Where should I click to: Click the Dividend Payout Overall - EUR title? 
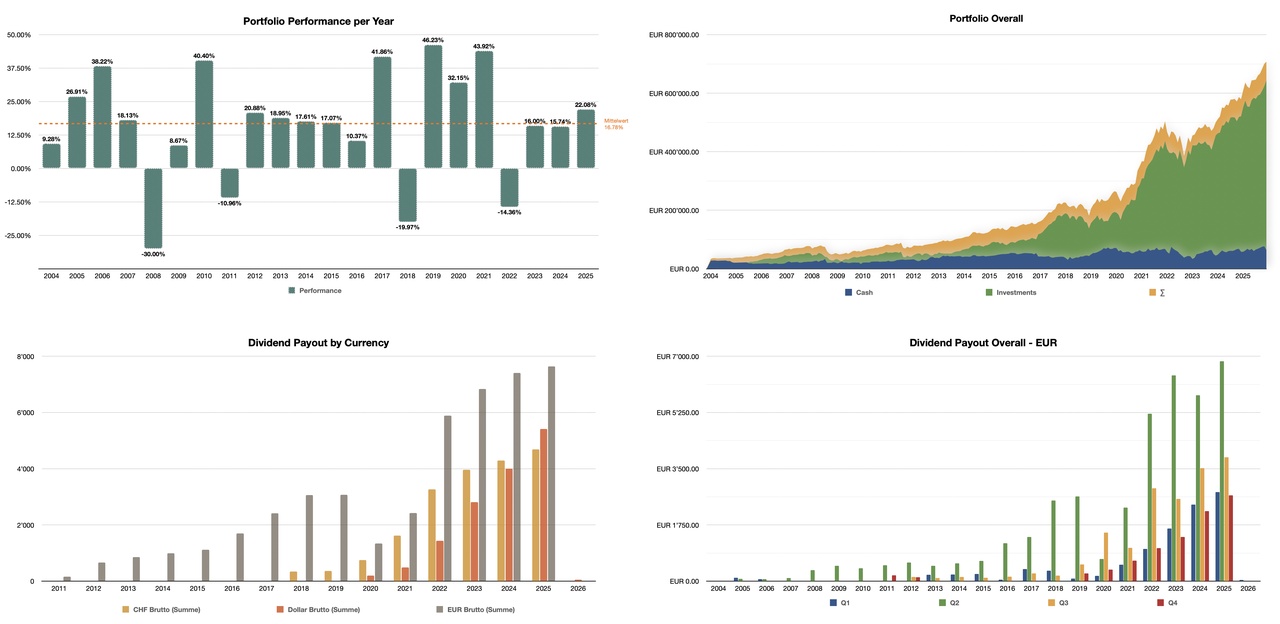click(x=983, y=343)
